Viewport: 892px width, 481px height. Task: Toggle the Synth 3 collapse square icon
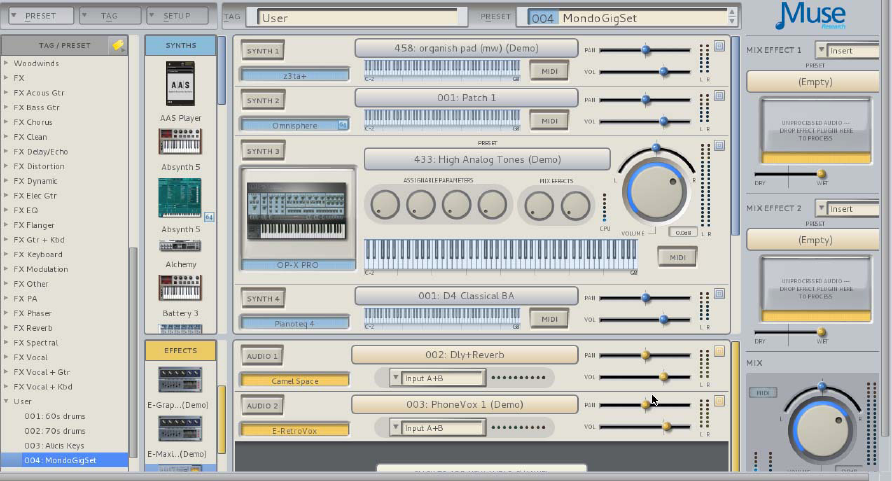[x=720, y=146]
